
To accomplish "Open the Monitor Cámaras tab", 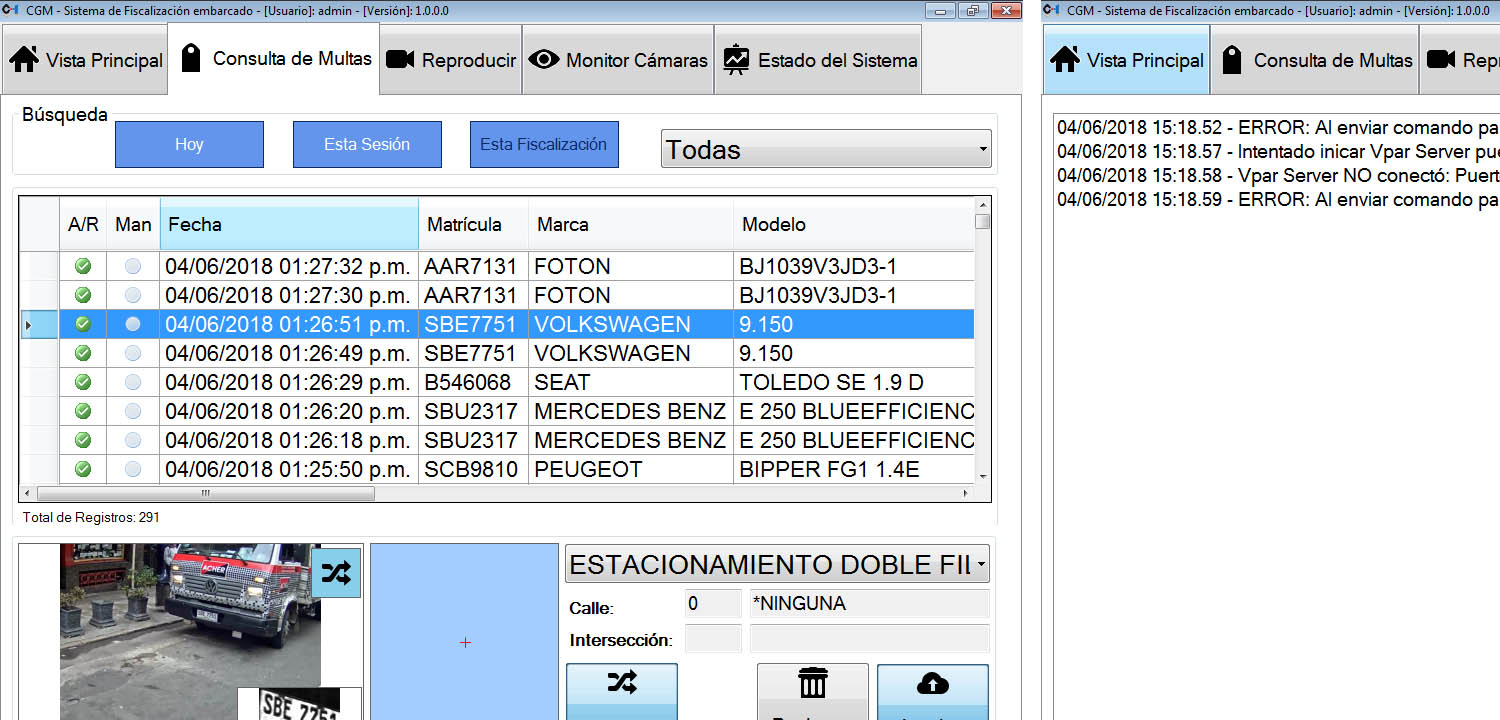I will tap(618, 60).
